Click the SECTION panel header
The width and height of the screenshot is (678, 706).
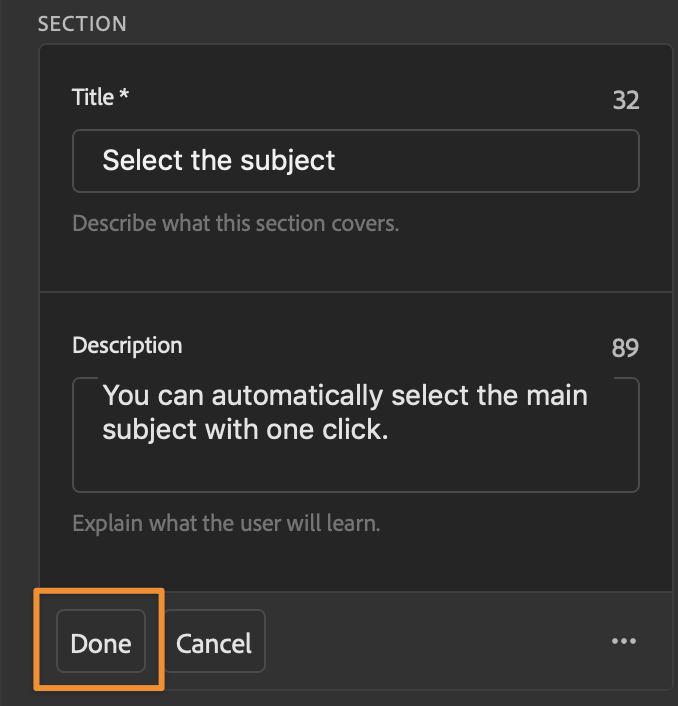tap(82, 23)
